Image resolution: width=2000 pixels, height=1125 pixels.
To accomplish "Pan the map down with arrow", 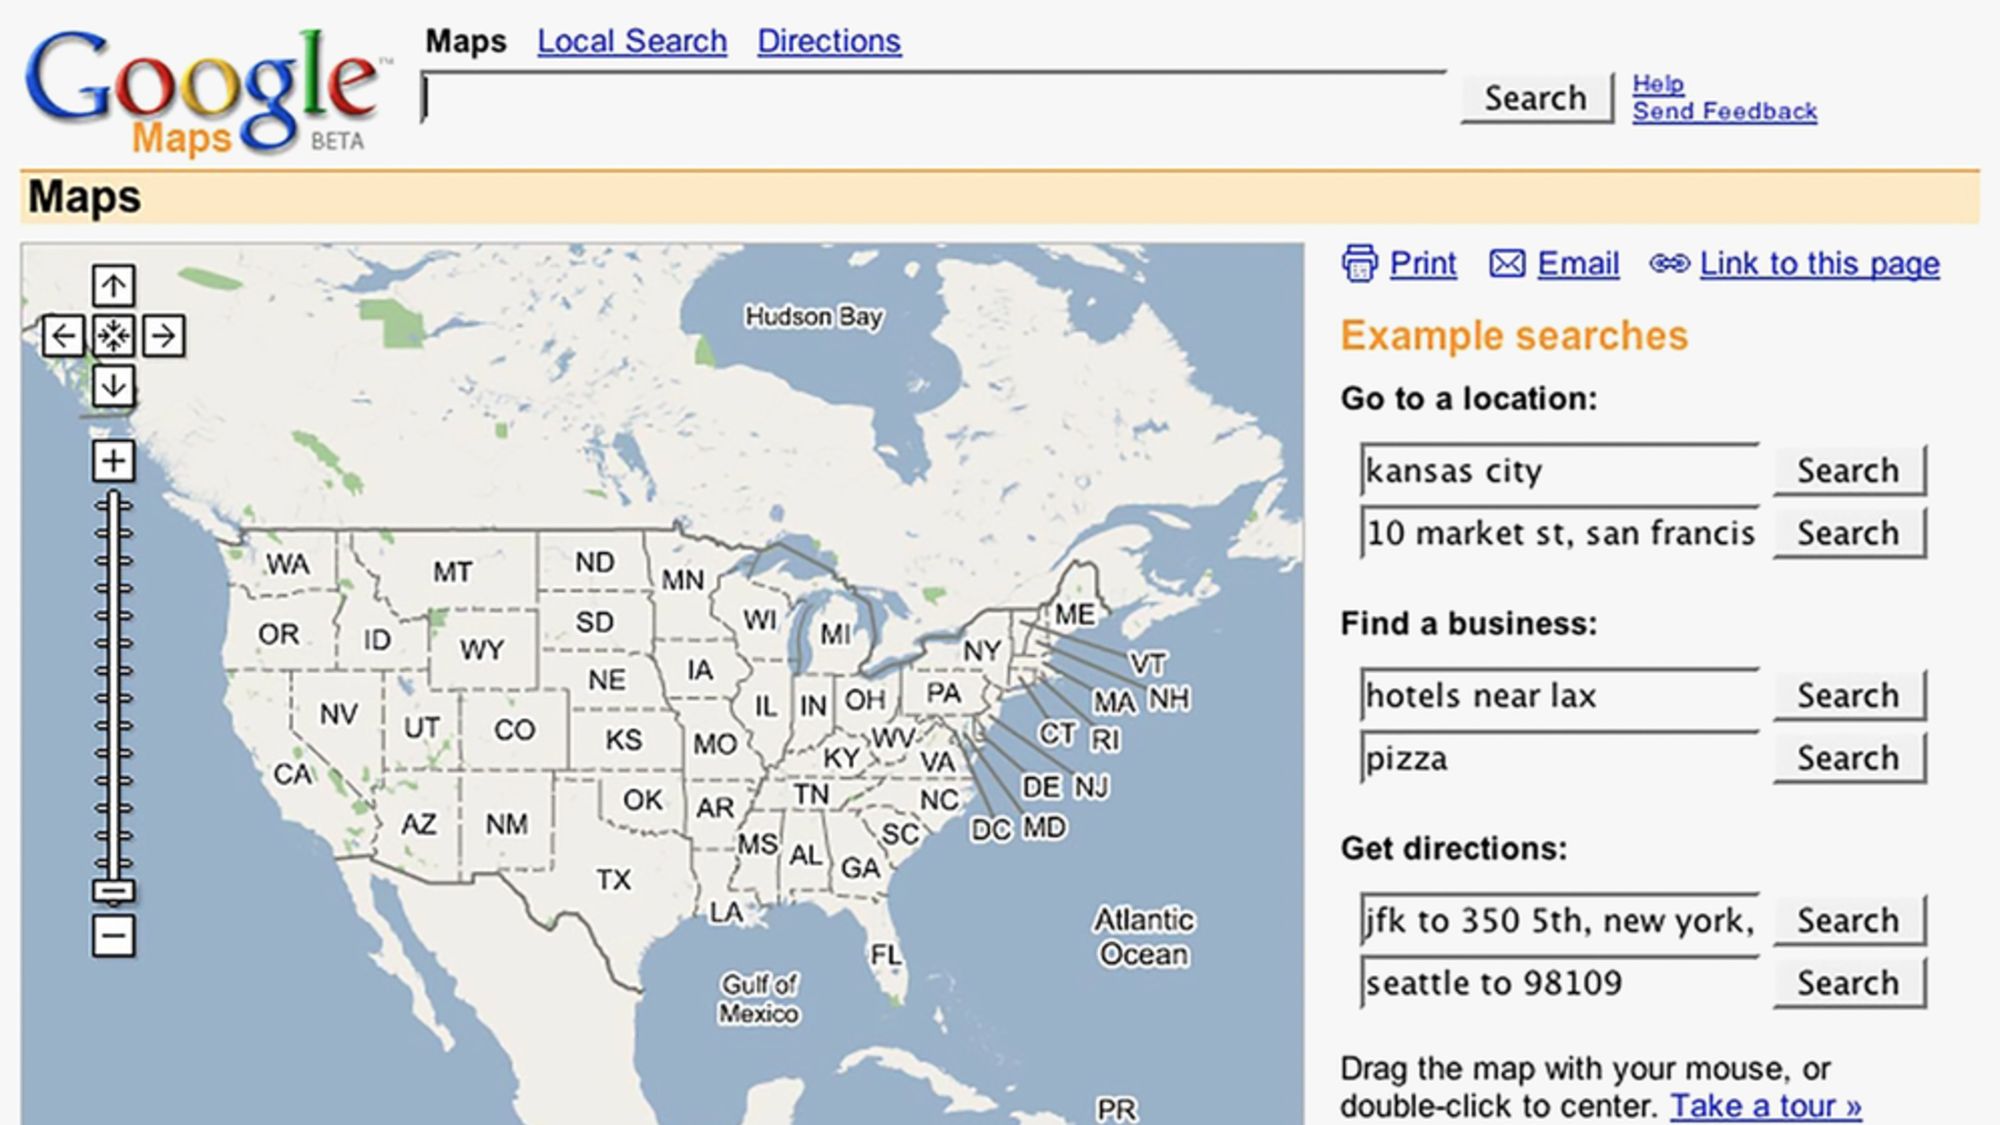I will click(x=113, y=385).
